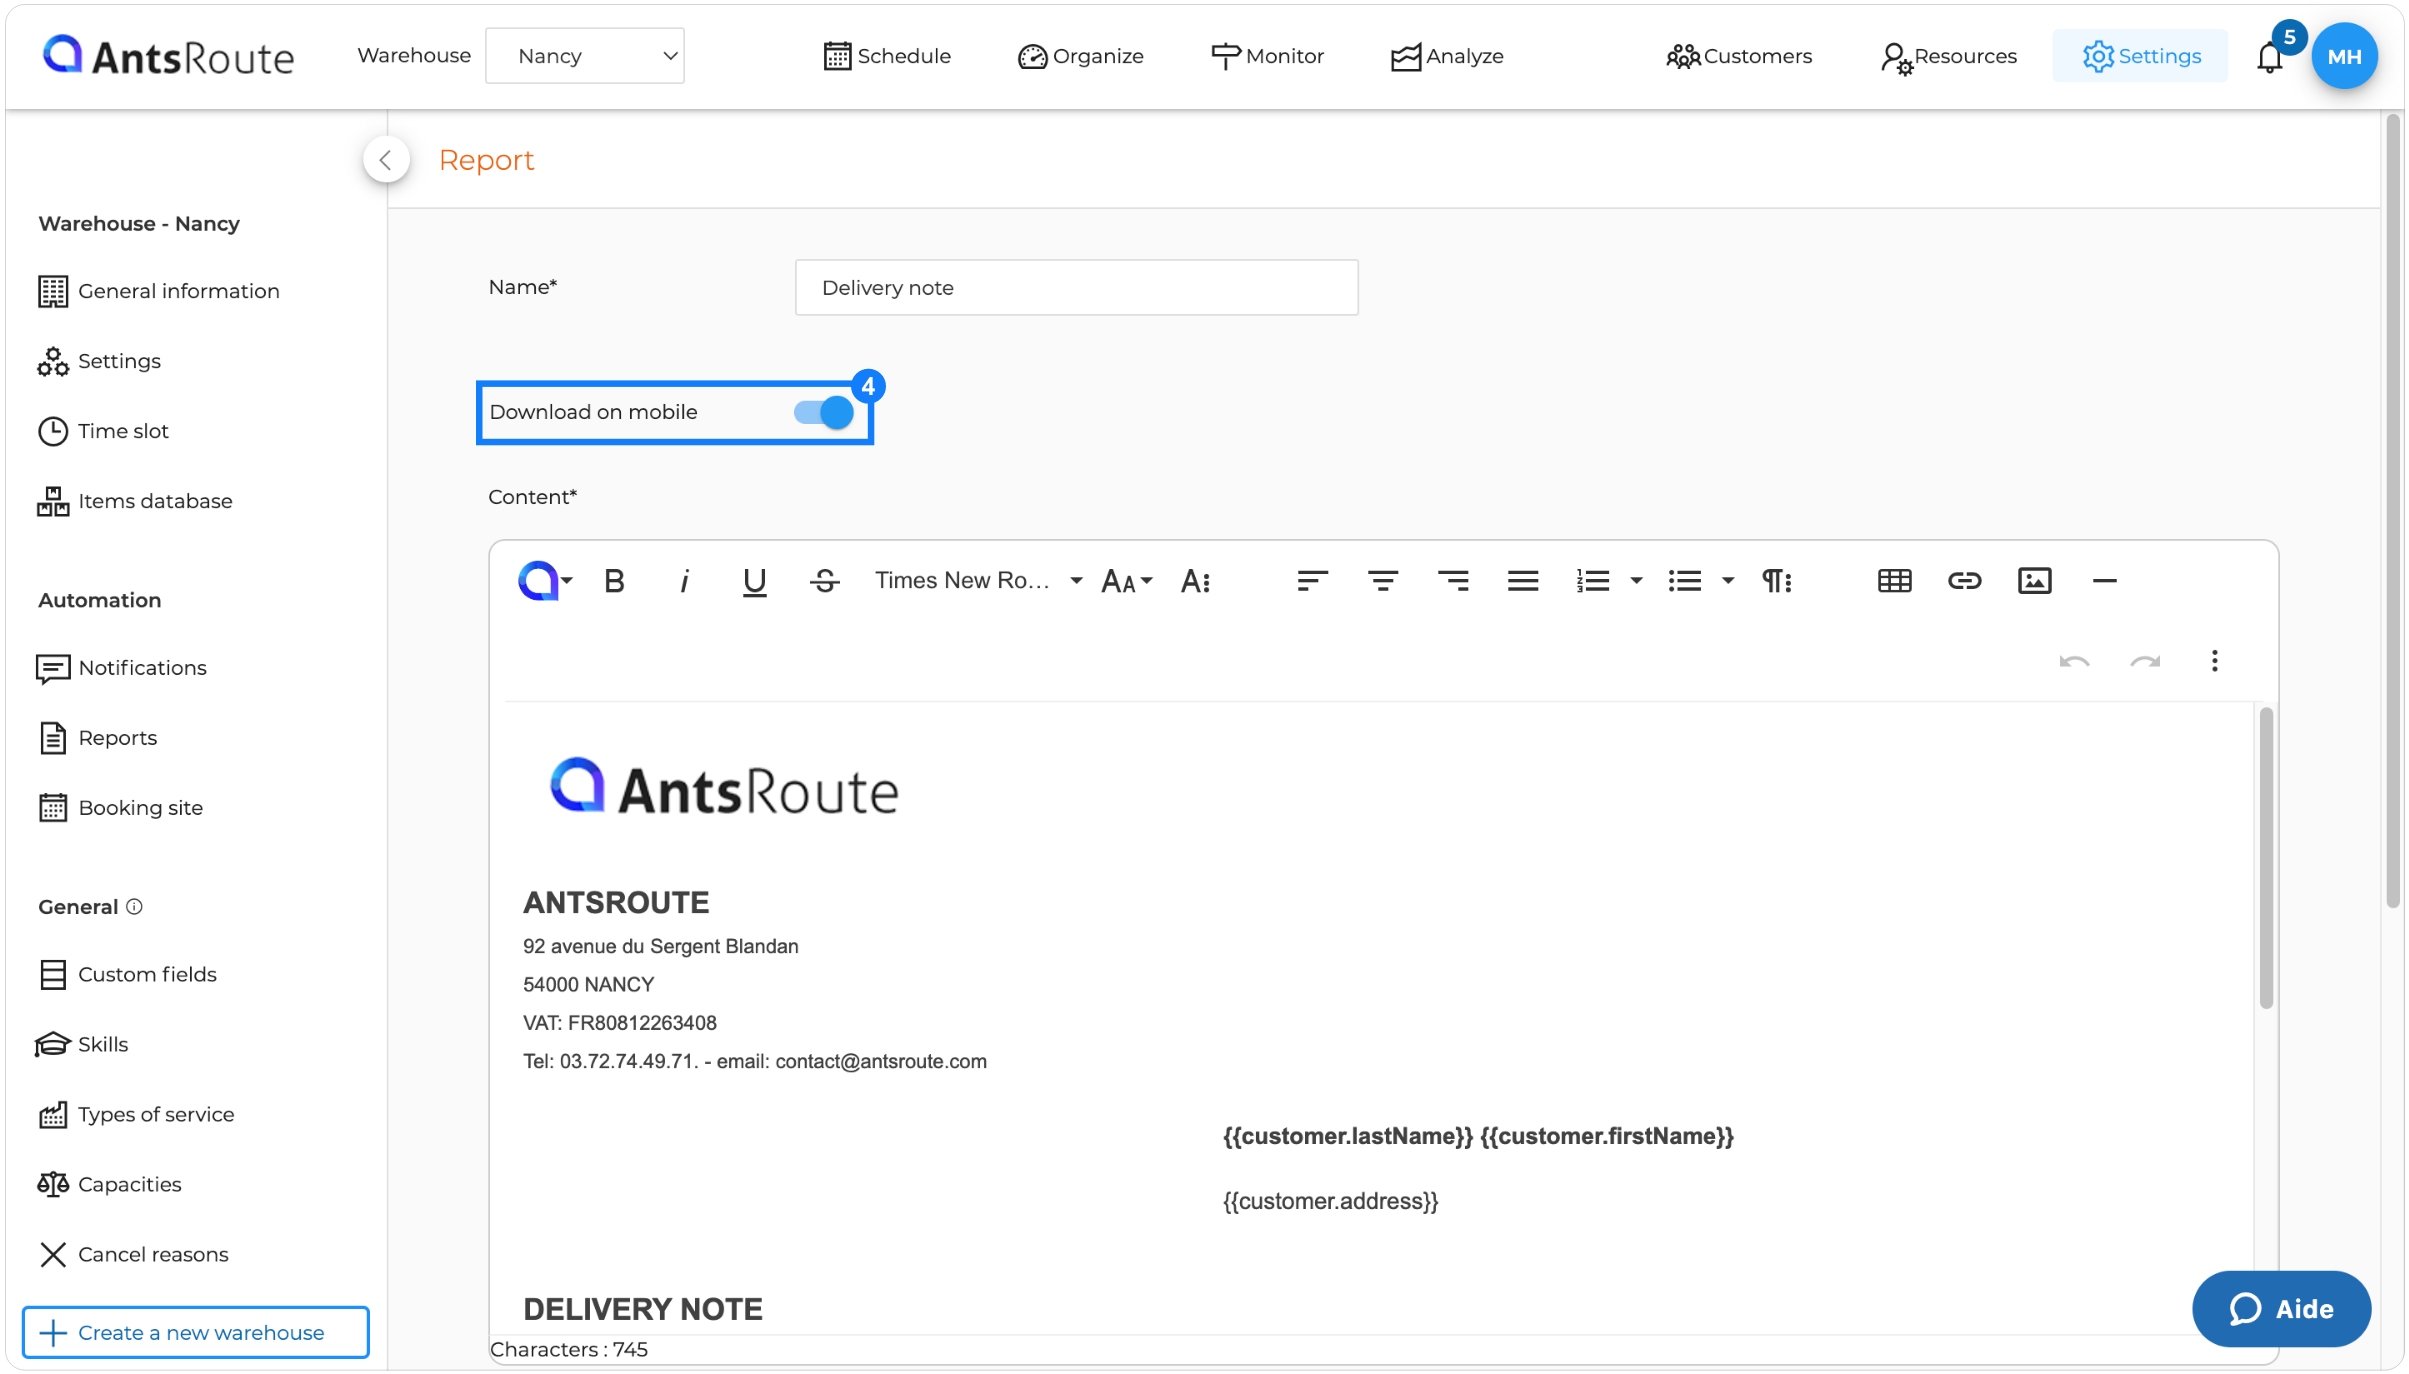This screenshot has height=1374, width=2409.
Task: Apply italic formatting
Action: click(684, 581)
